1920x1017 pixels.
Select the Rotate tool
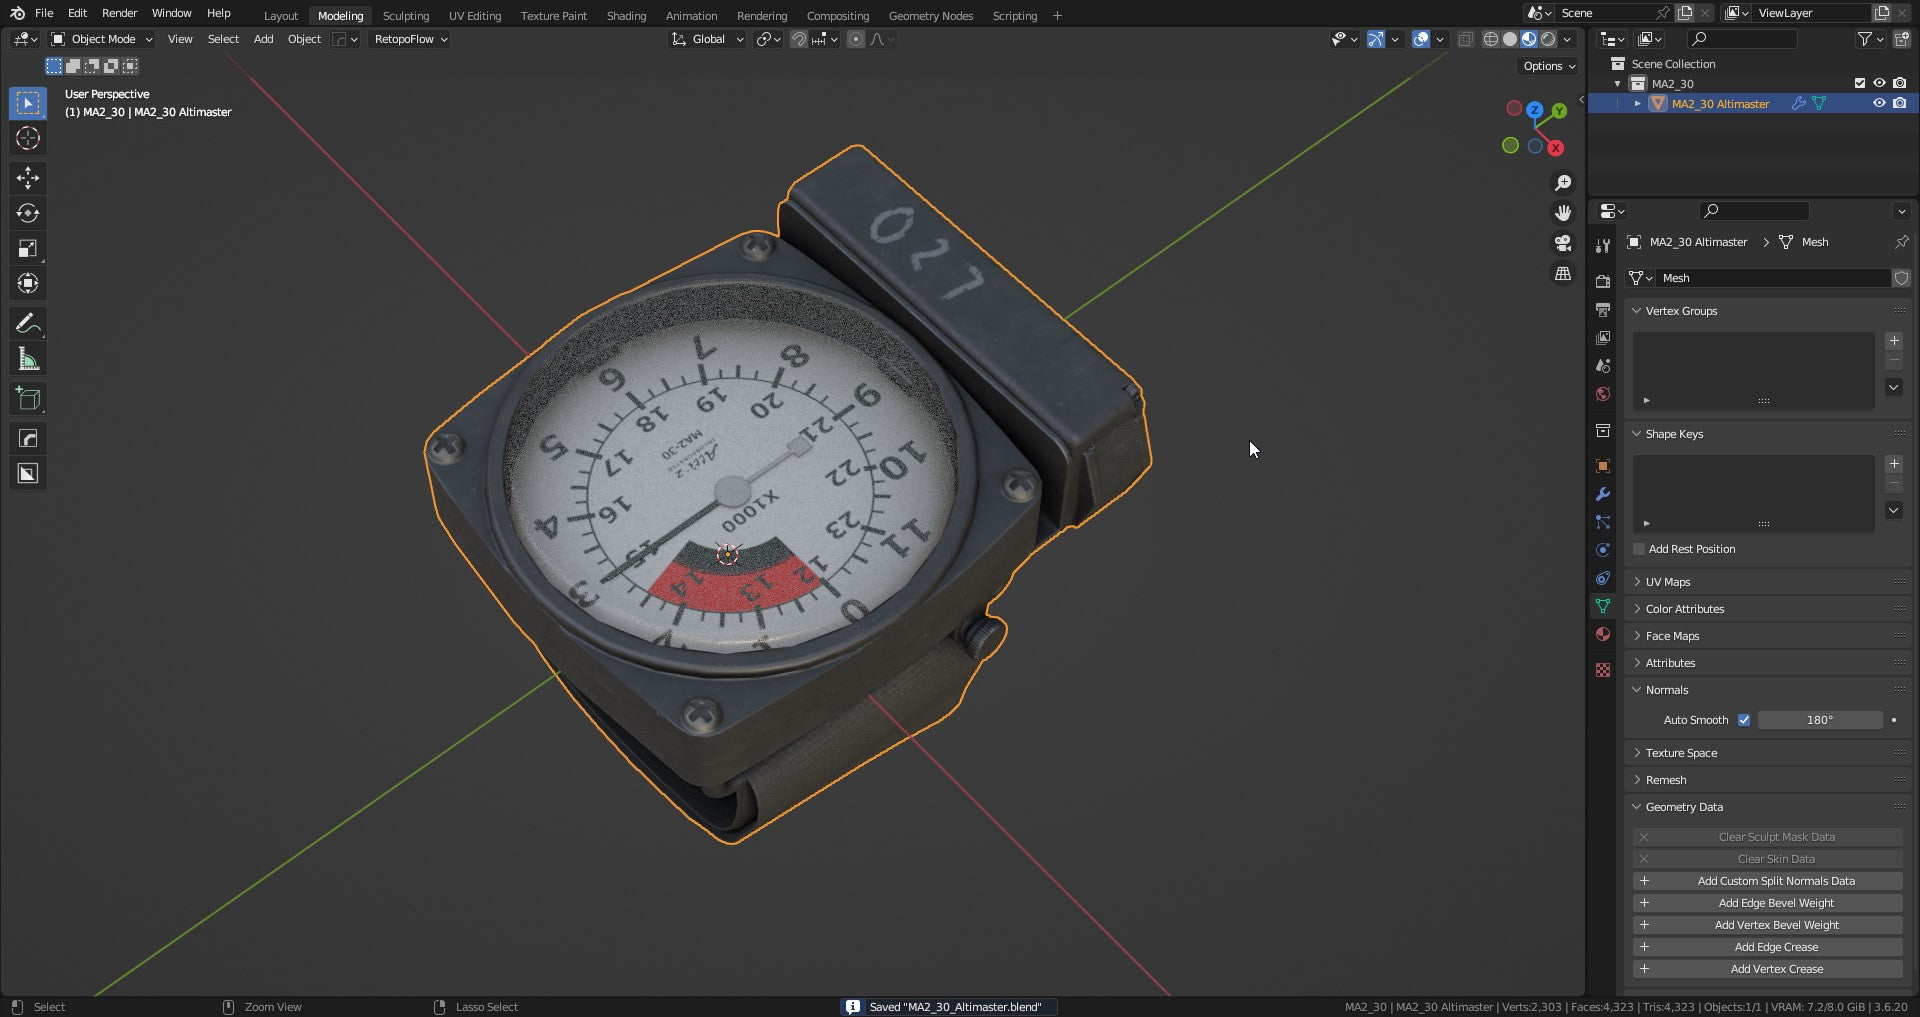coord(28,213)
